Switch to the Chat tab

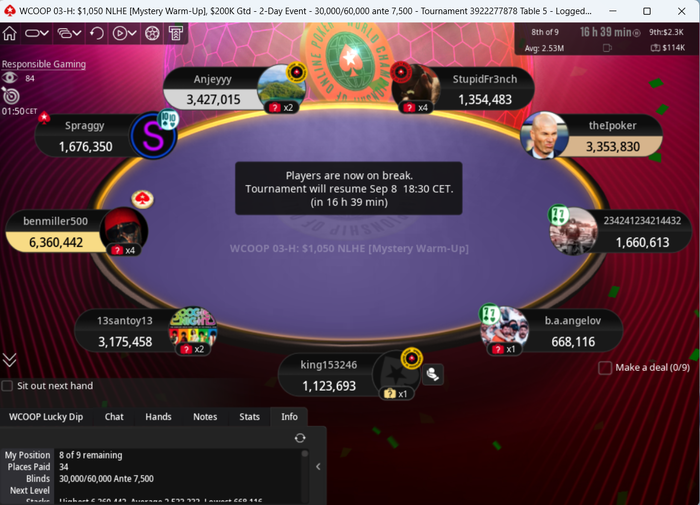(x=114, y=417)
